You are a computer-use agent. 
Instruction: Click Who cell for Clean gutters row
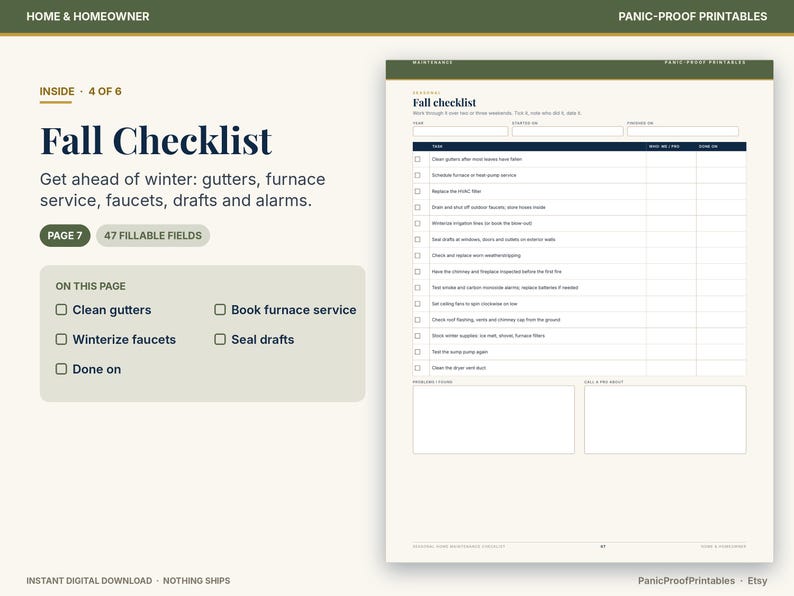671,159
